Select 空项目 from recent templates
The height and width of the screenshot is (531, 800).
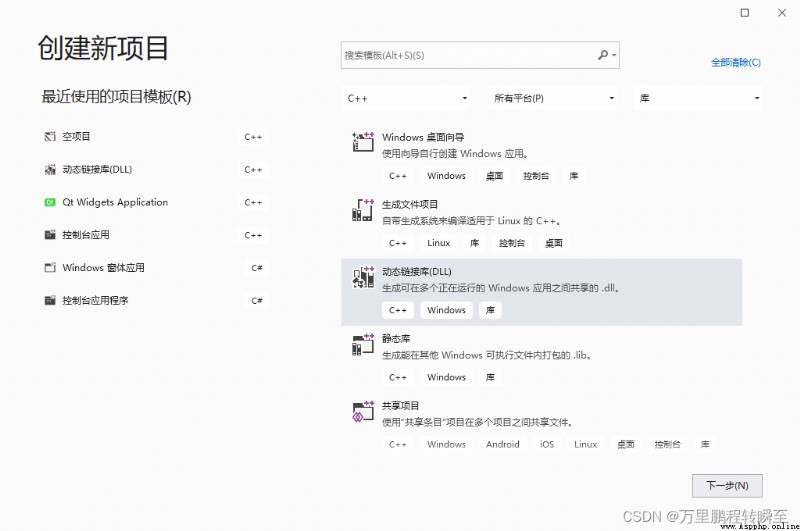pyautogui.click(x=77, y=136)
